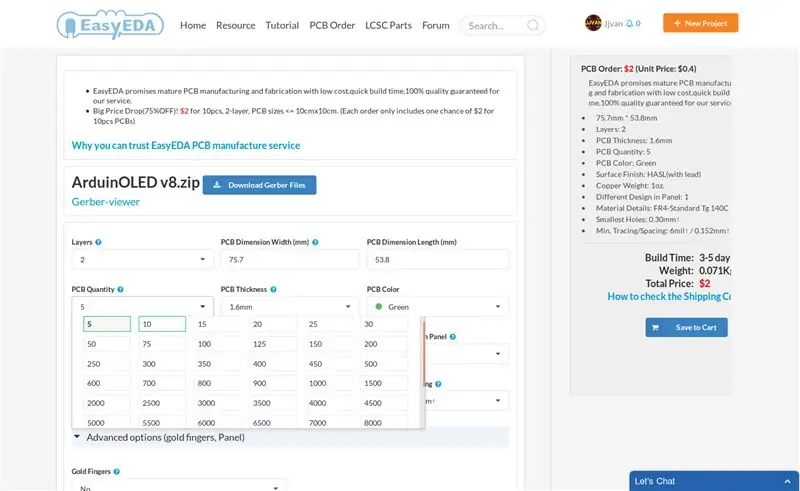Select quantity 1000 option
The image size is (800, 491).
pyautogui.click(x=328, y=383)
